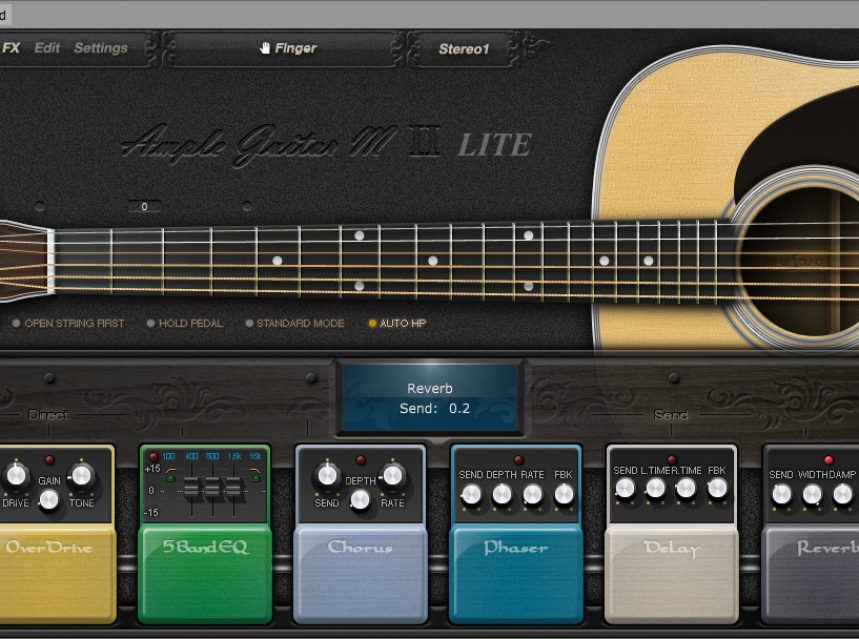Click the OverDrive Tone knob
The image size is (859, 639).
point(81,475)
